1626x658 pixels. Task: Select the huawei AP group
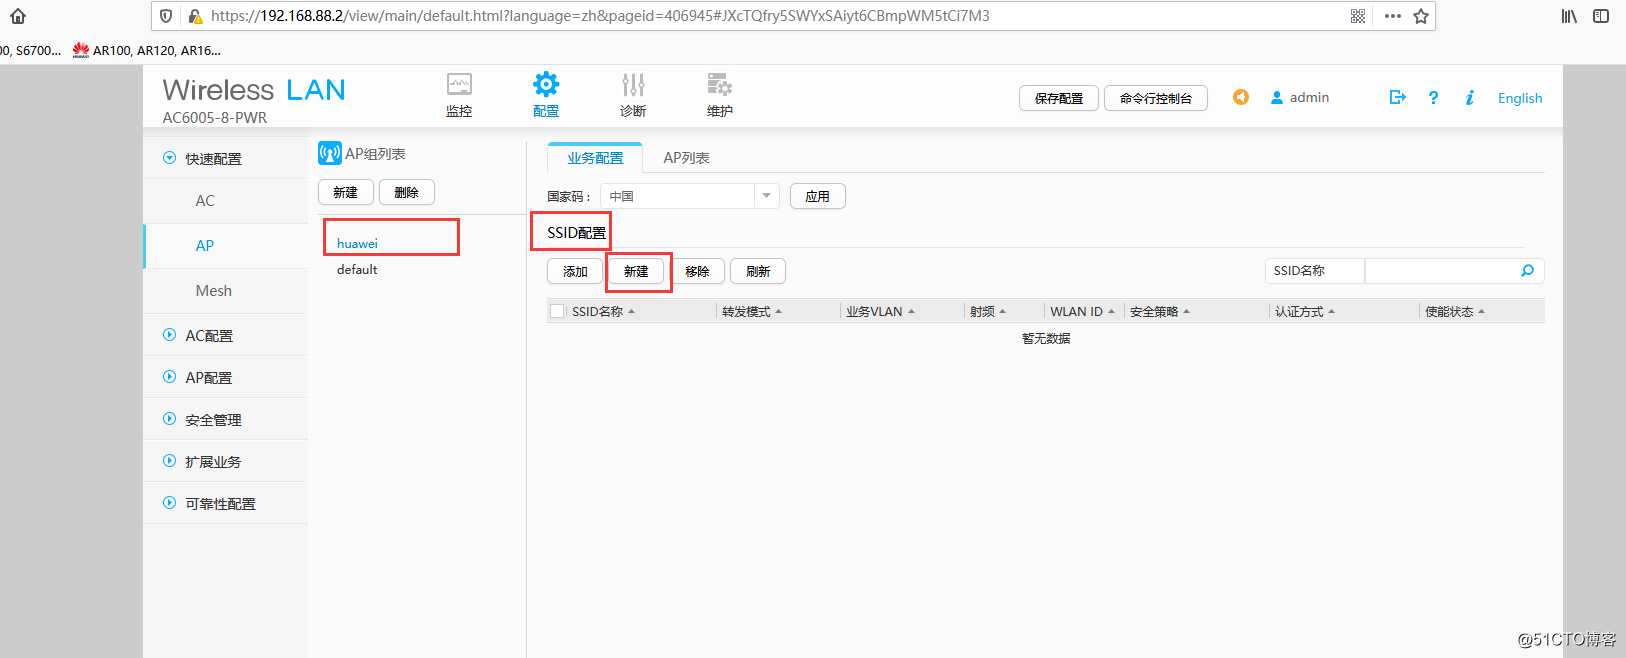pos(357,244)
